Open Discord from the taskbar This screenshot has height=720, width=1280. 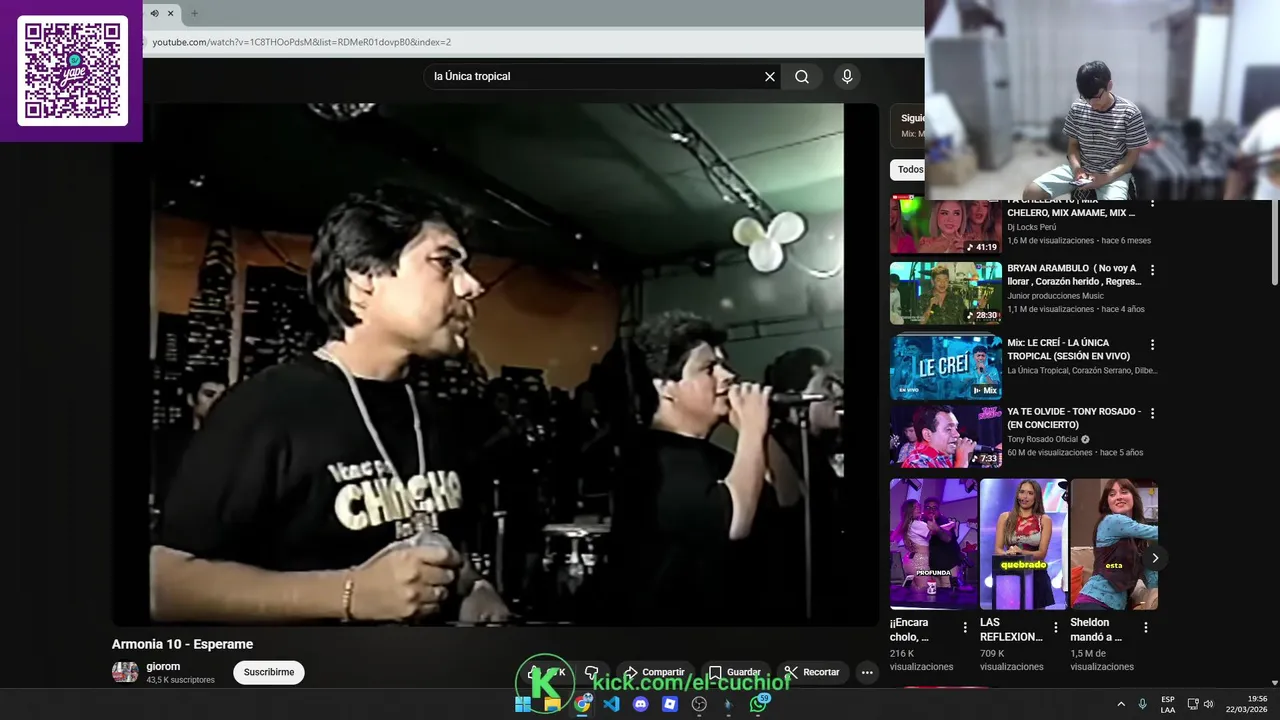pyautogui.click(x=641, y=704)
